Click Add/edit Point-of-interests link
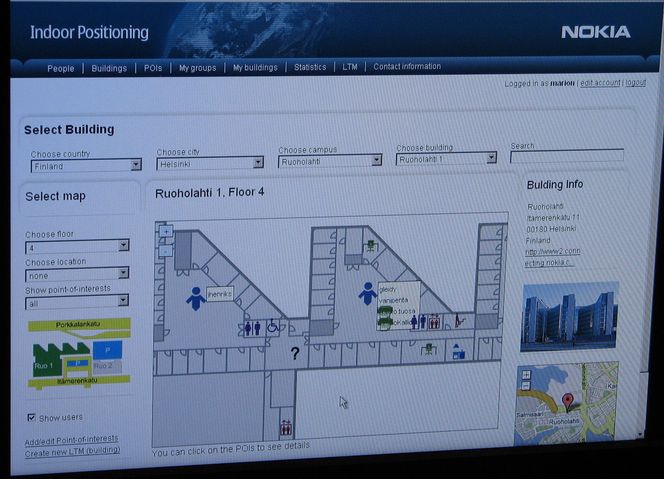Screen dimensions: 664x479 [x=72, y=440]
